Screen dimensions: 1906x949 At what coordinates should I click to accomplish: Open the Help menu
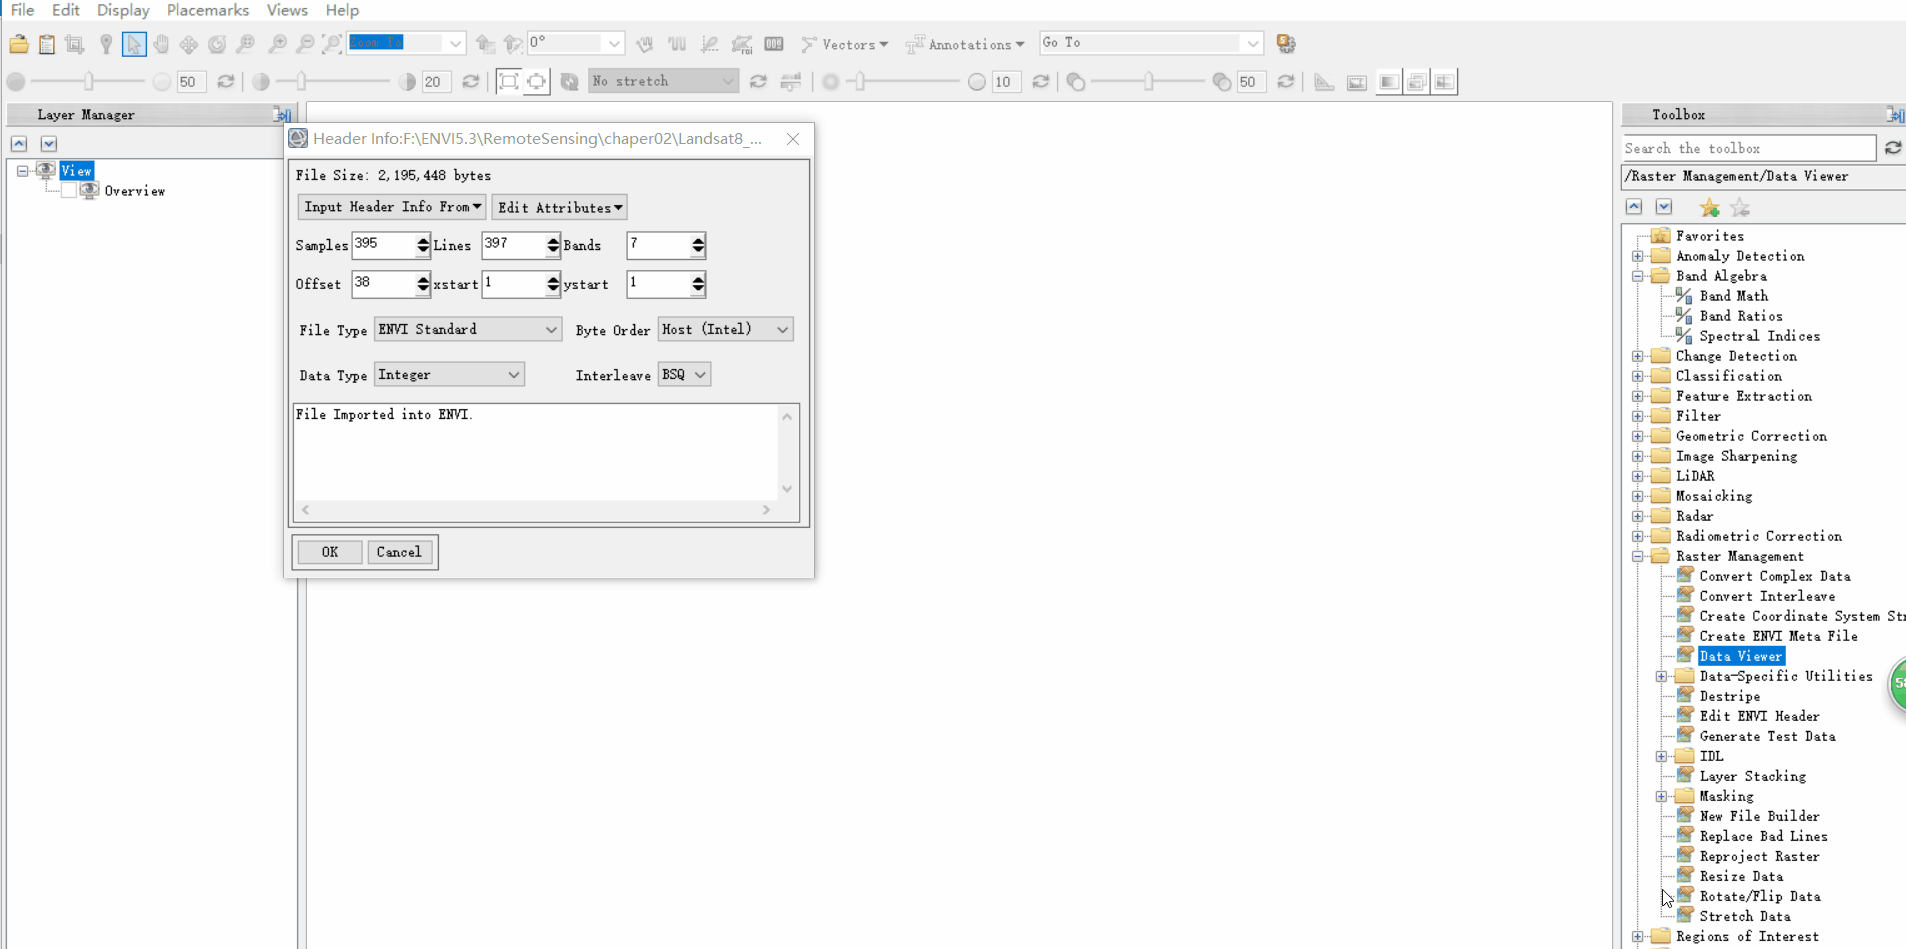pos(342,10)
